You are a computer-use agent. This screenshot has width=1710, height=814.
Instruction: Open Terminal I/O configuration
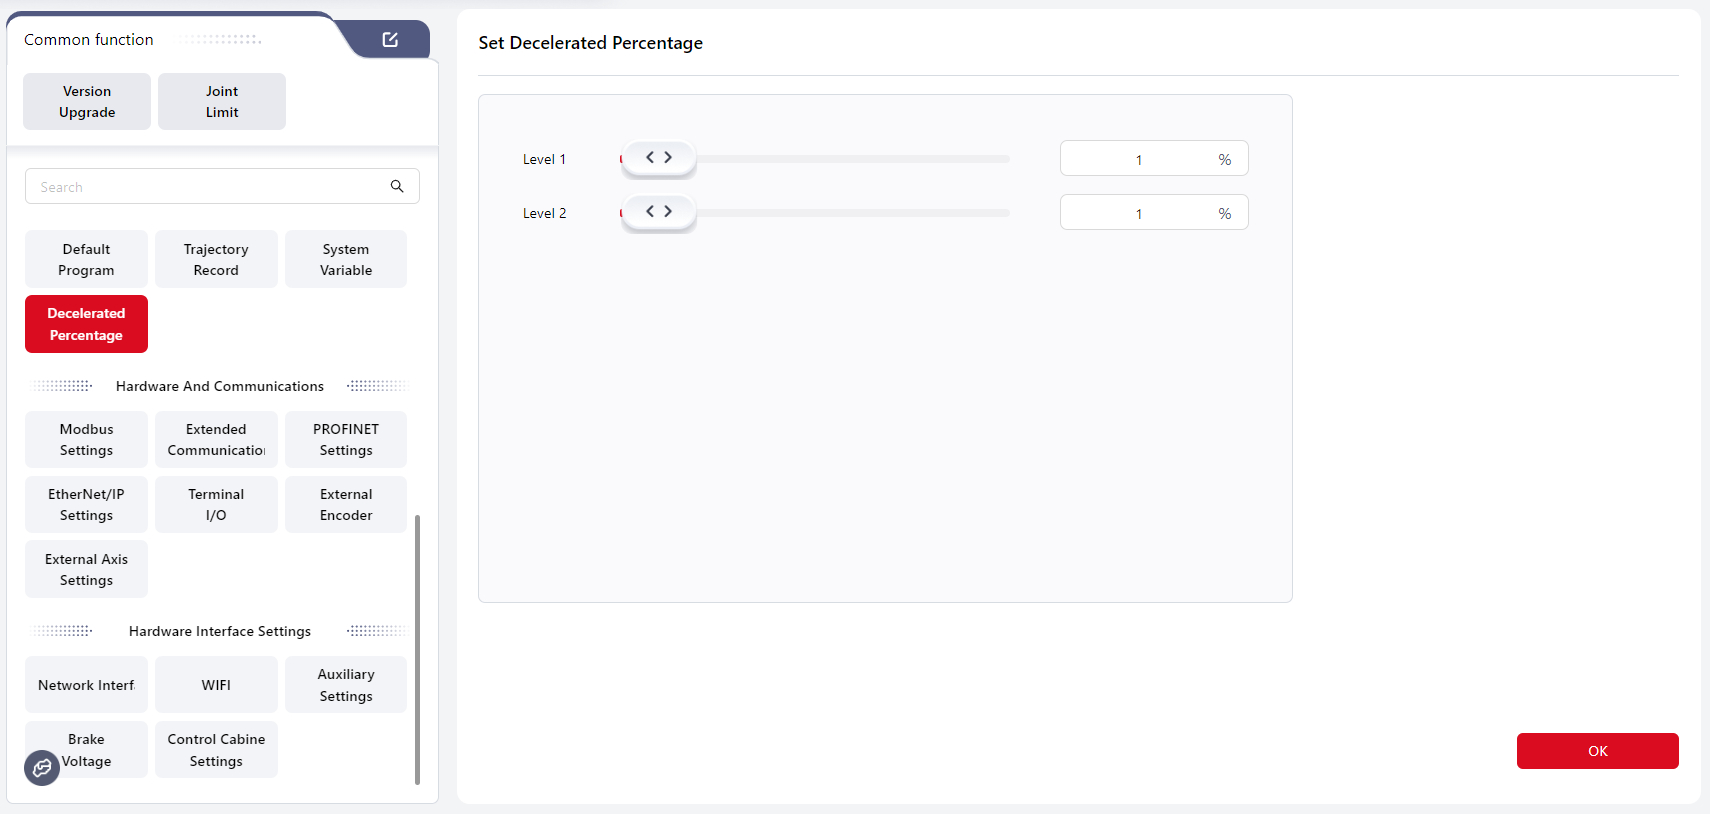[x=216, y=505]
